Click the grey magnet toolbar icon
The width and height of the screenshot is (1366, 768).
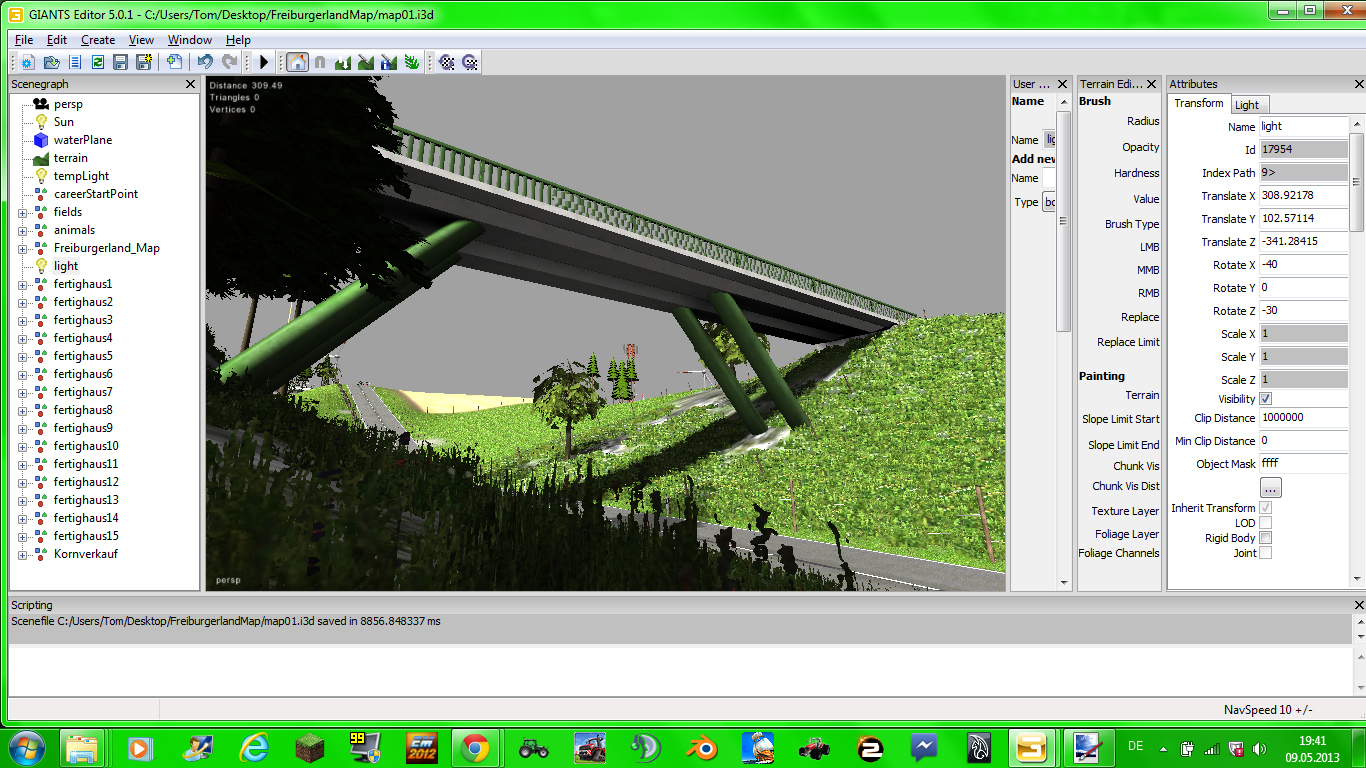(320, 62)
